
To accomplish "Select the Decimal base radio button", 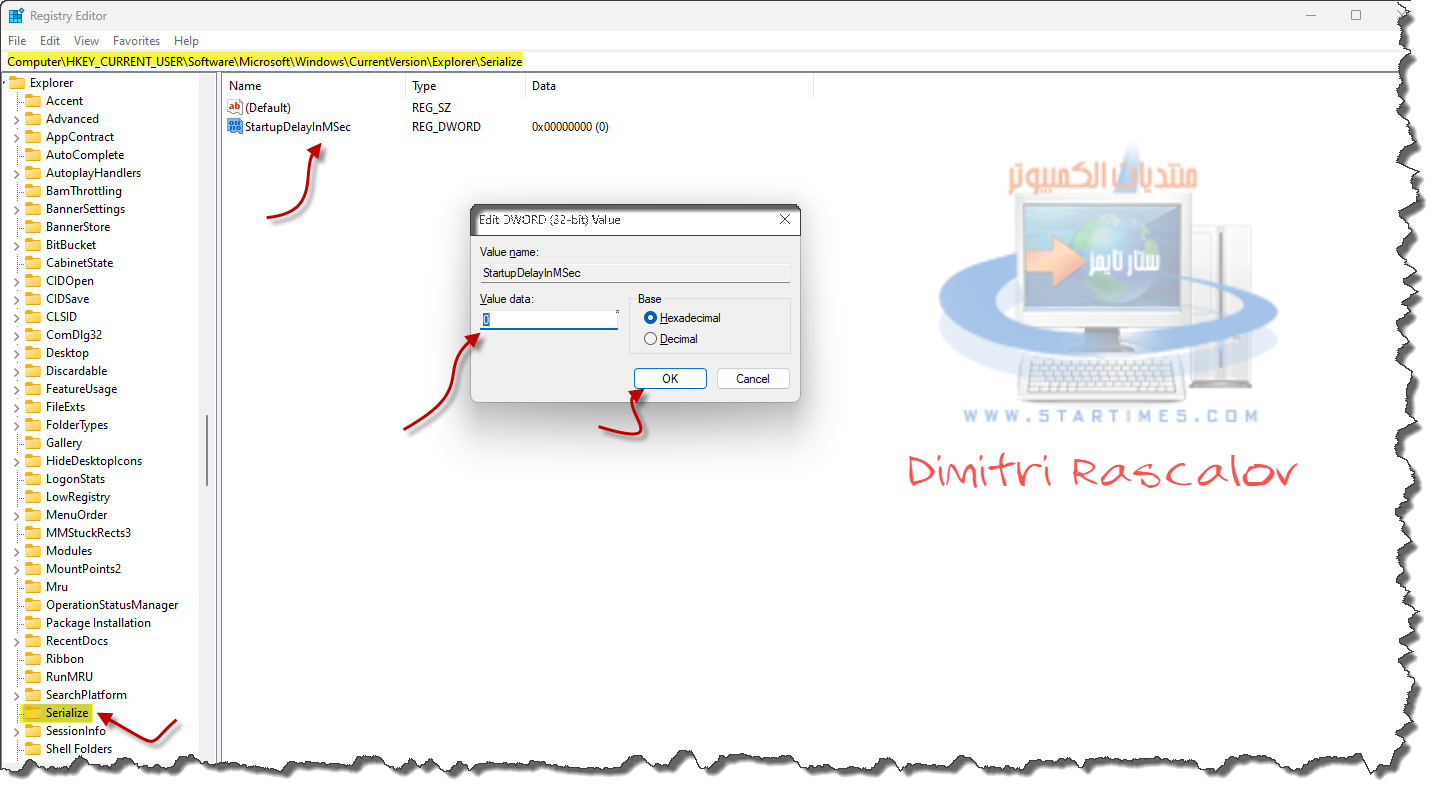I will (x=651, y=339).
